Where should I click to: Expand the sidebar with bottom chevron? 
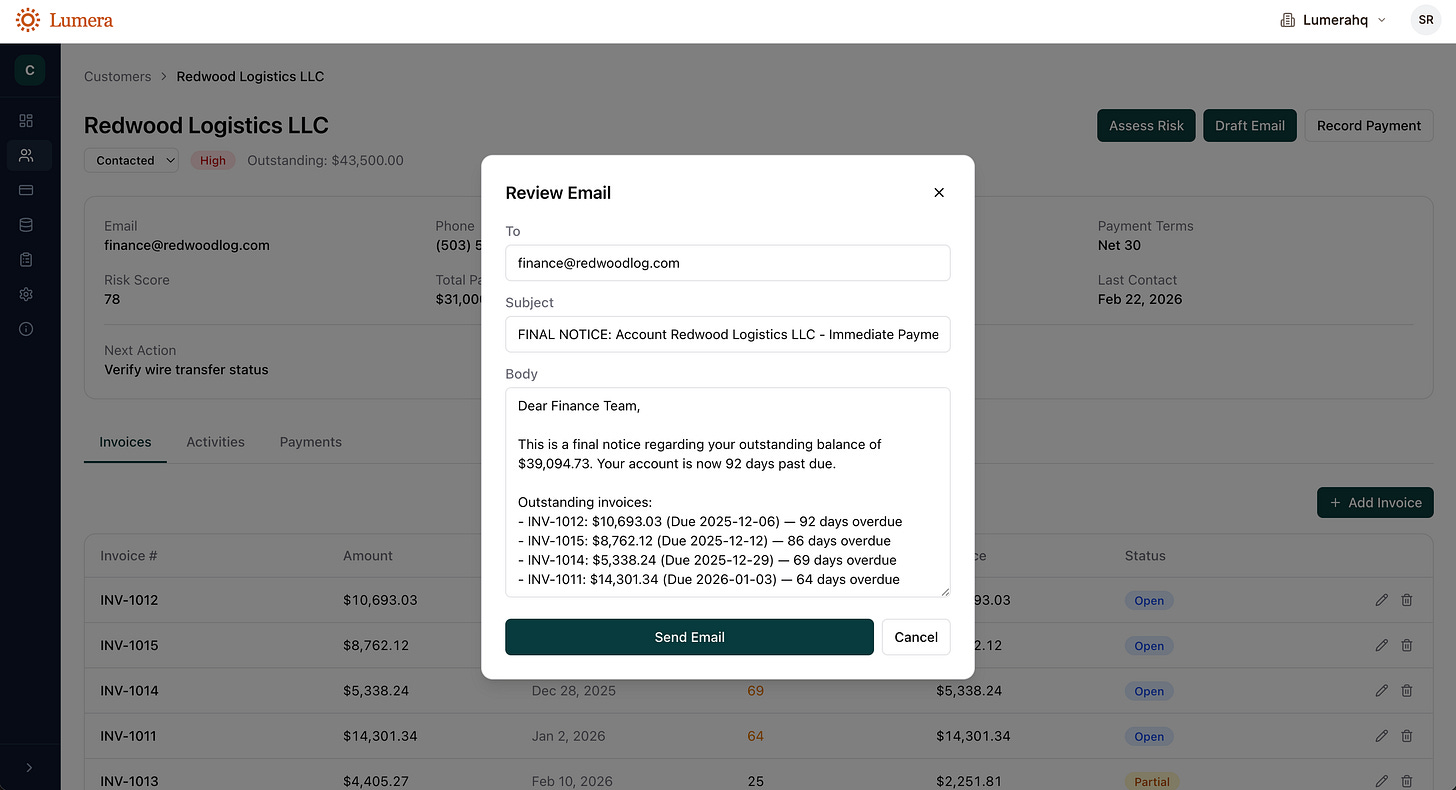[x=29, y=768]
